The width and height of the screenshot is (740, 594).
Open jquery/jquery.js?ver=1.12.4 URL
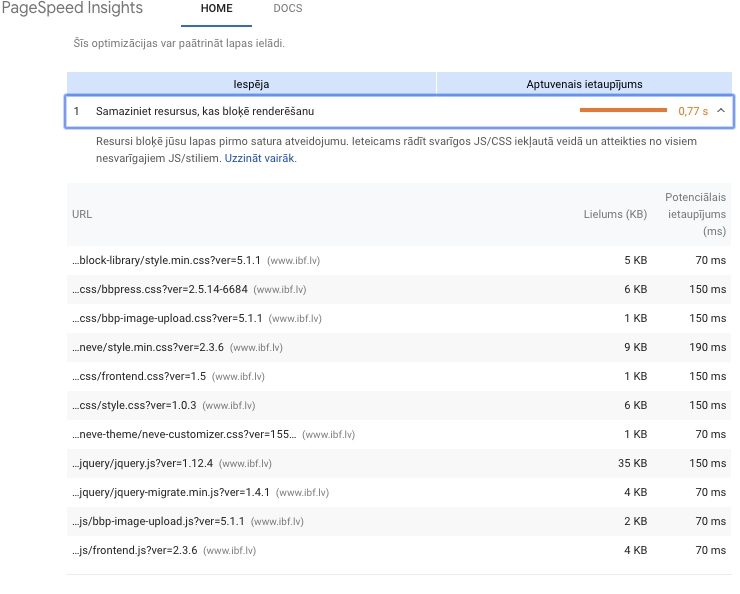point(143,463)
